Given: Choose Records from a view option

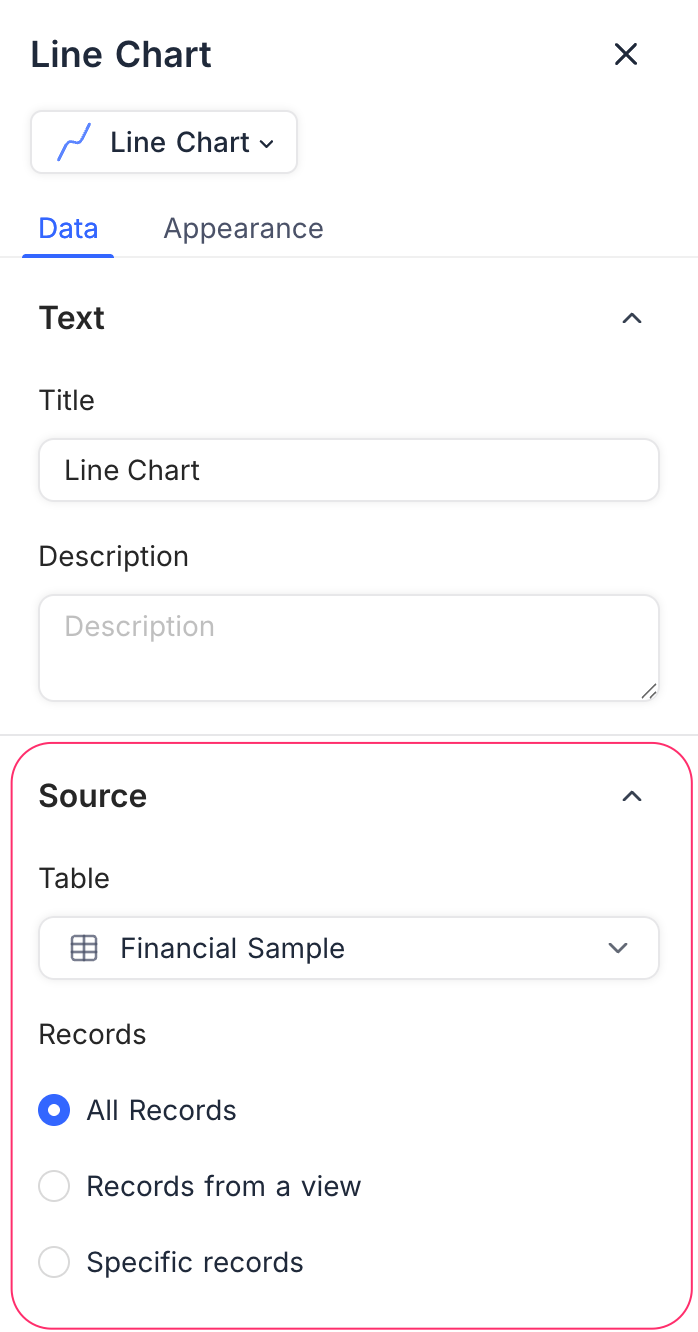Looking at the screenshot, I should click(x=54, y=1186).
